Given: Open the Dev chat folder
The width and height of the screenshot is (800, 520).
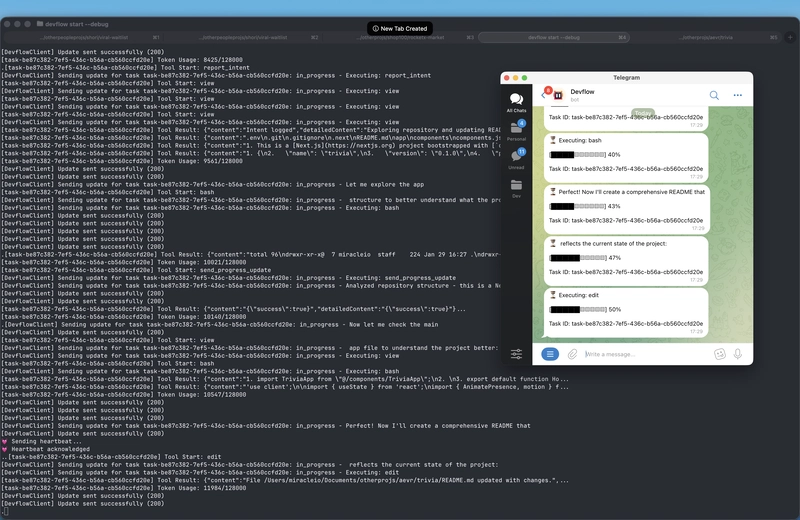Looking at the screenshot, I should [516, 188].
